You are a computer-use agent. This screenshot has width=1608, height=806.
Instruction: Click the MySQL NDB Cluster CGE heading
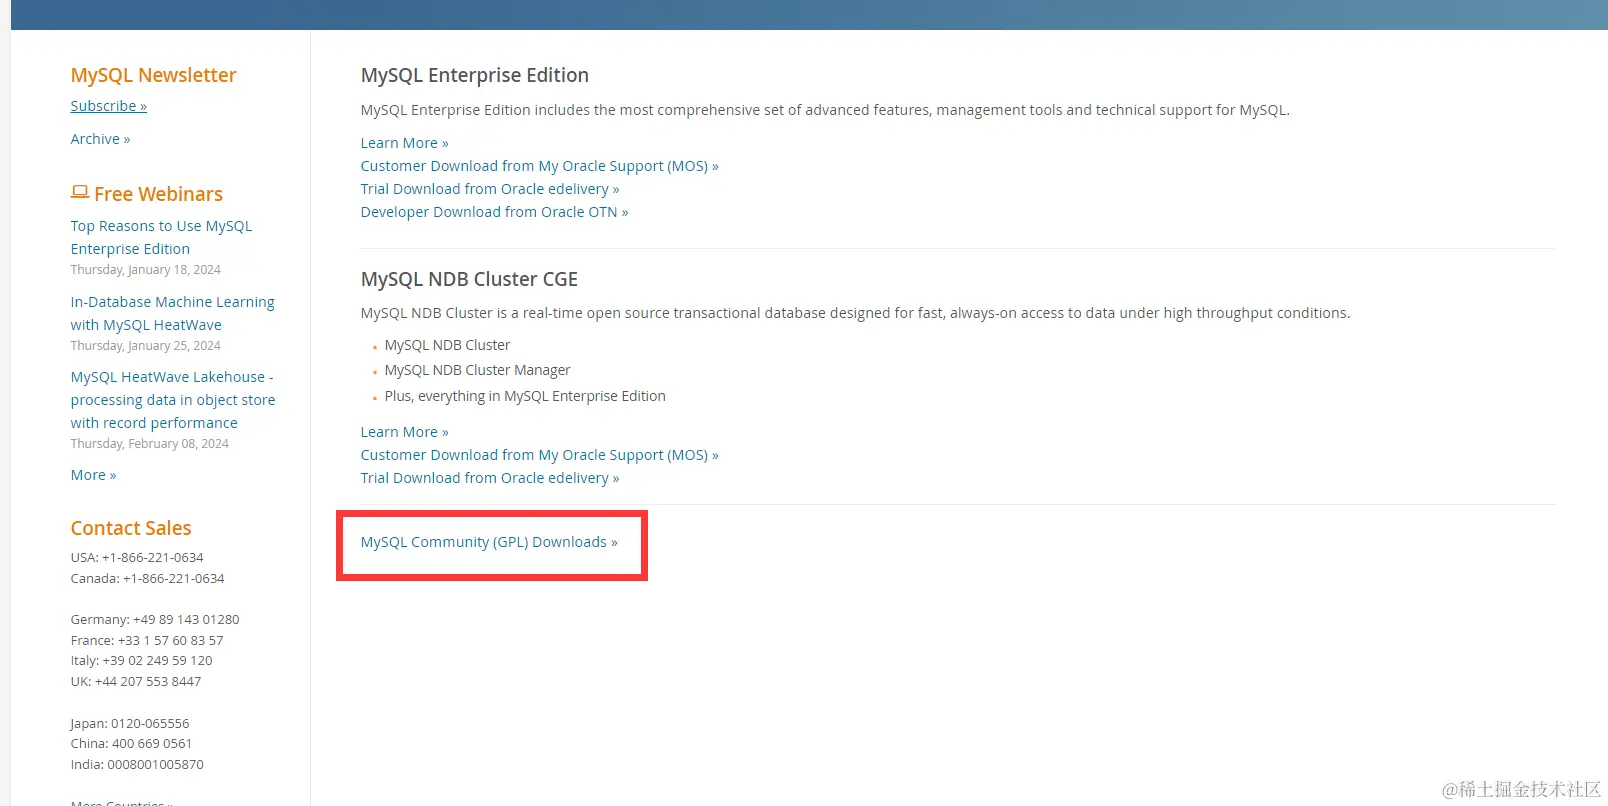469,279
